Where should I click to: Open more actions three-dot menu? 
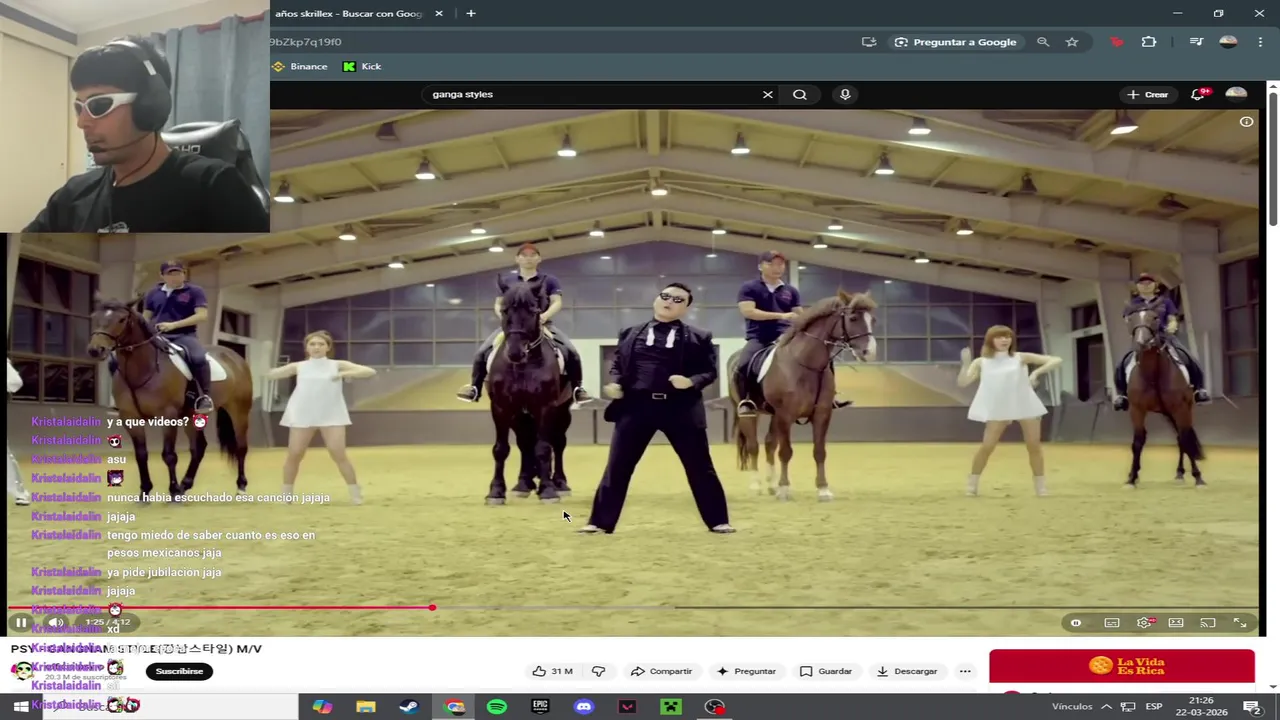click(965, 671)
